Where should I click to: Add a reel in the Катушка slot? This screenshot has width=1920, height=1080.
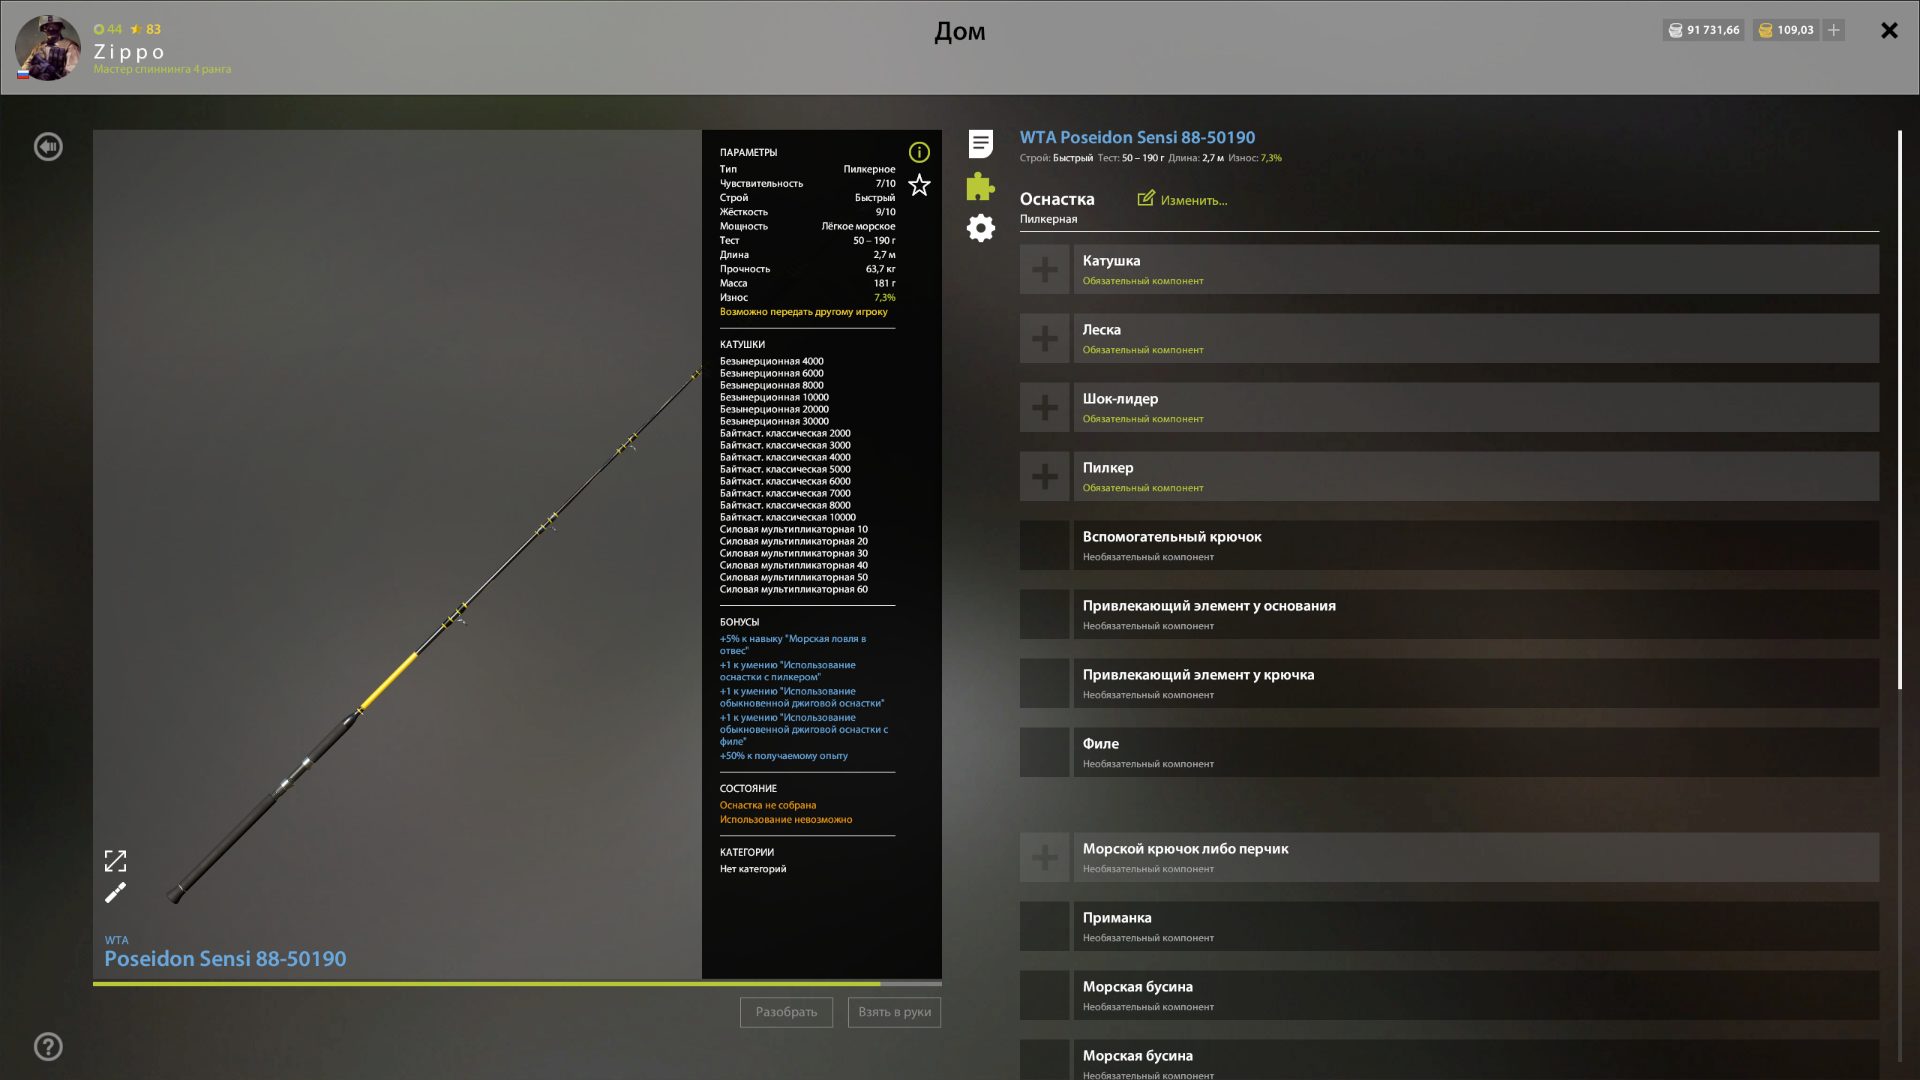click(x=1045, y=269)
